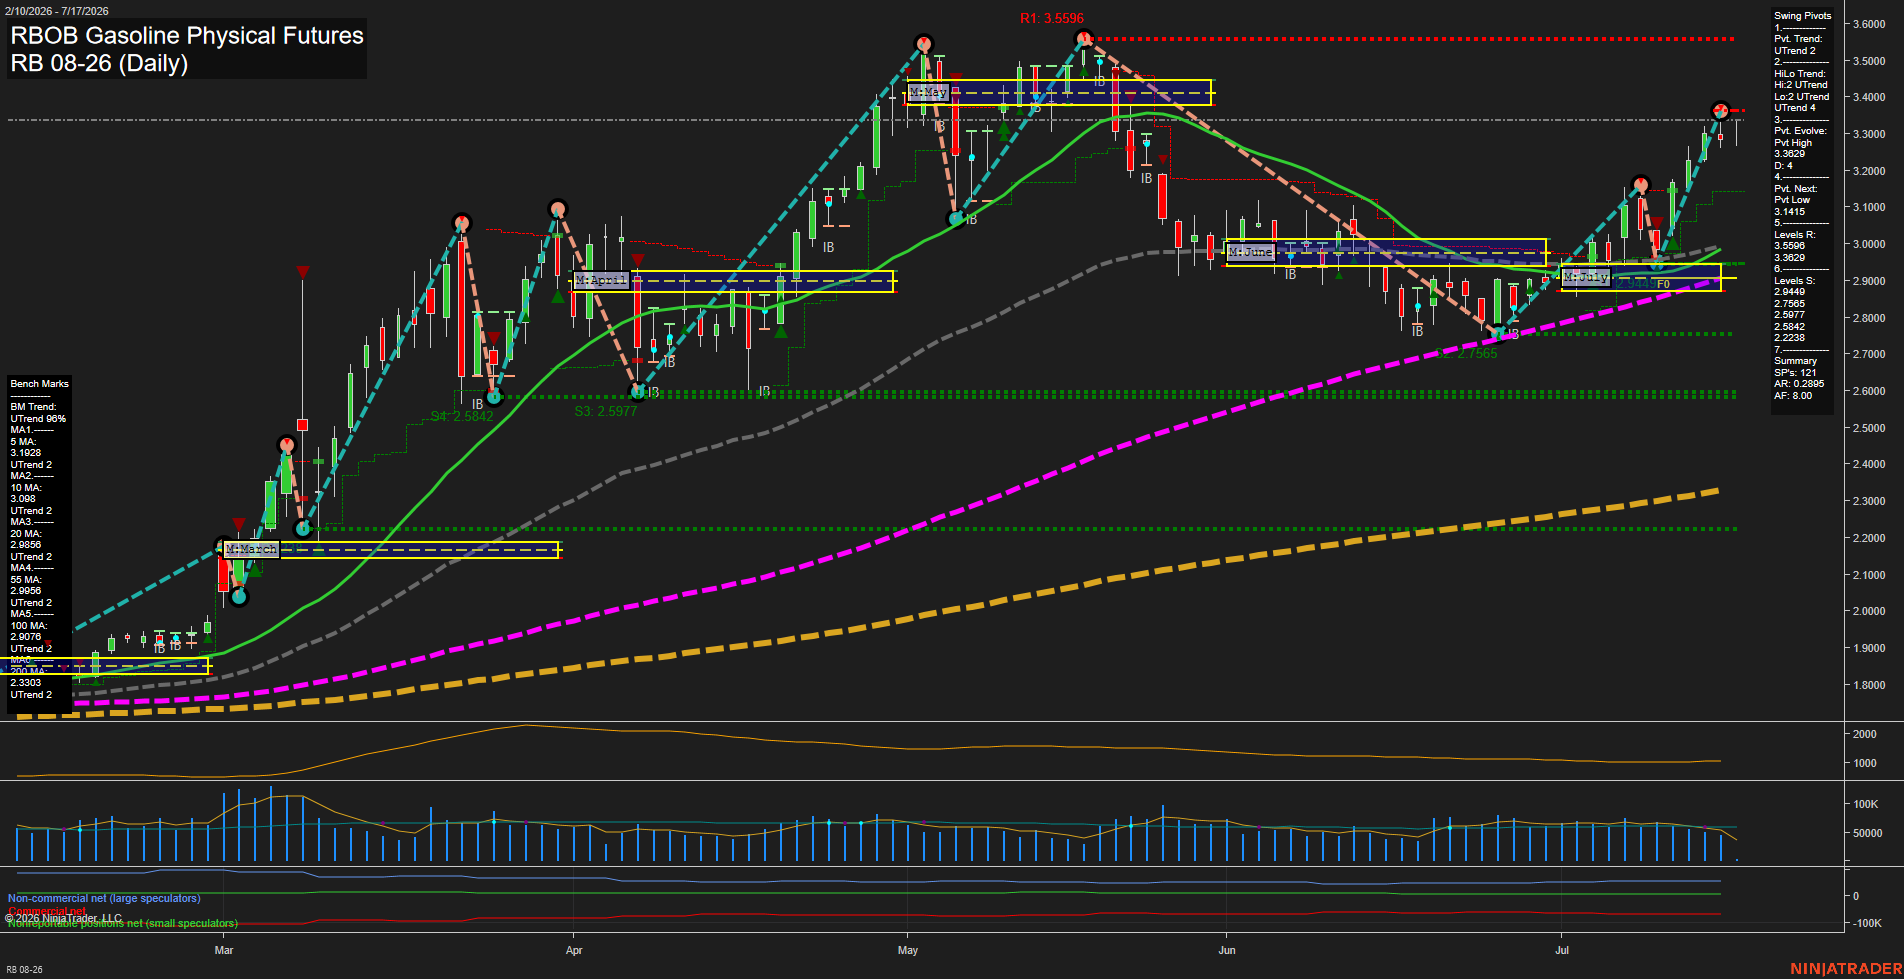The width and height of the screenshot is (1904, 979).
Task: Click the HiLo Trend entry
Action: (x=1800, y=74)
